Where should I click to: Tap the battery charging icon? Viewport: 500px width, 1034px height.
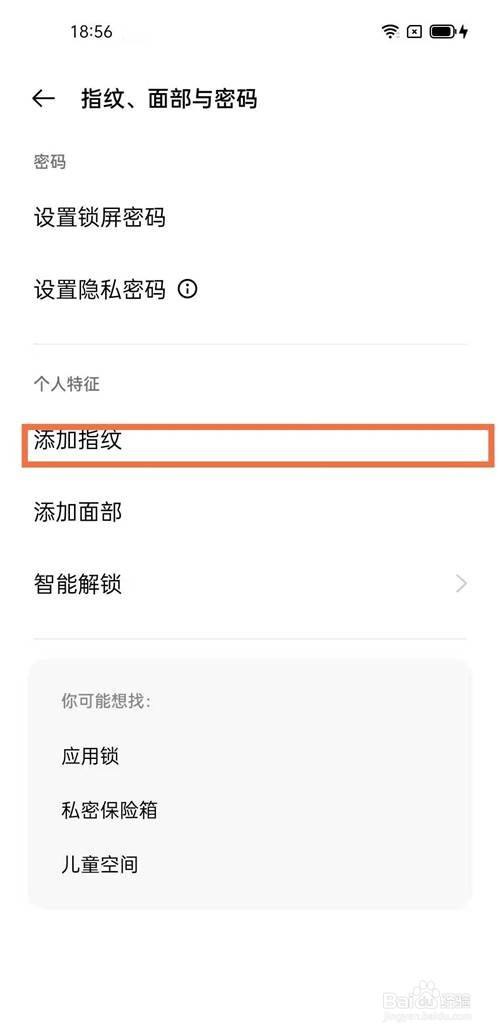tap(449, 32)
